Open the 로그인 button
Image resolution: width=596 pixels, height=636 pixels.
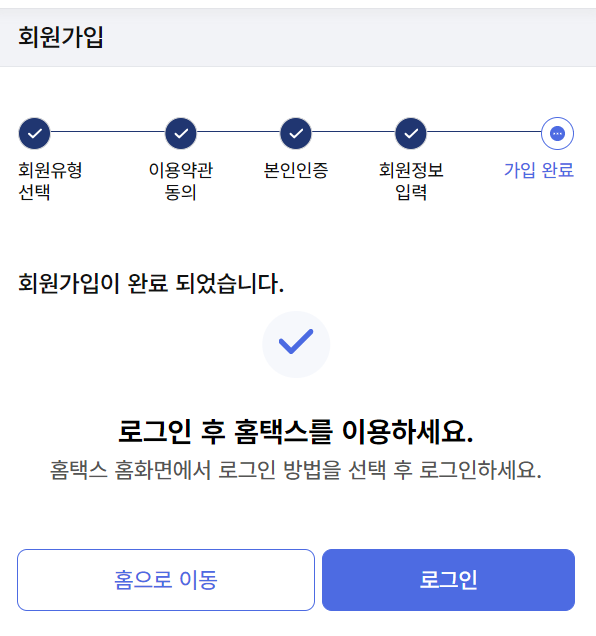point(448,580)
